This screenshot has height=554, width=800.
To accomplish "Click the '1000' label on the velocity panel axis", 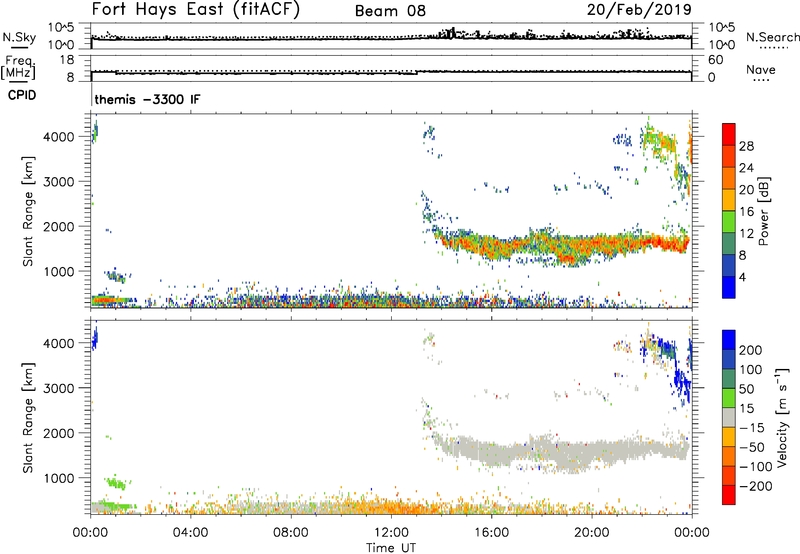I will (59, 479).
